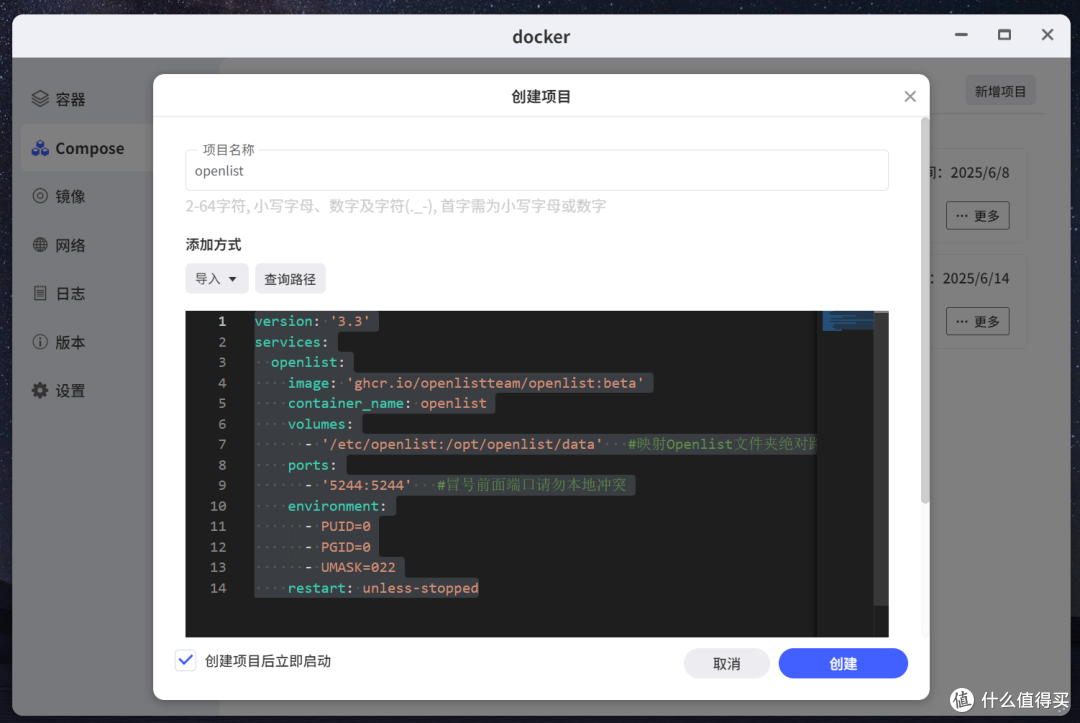Open 更多 menu for the 2025/6/8 project

pos(977,215)
